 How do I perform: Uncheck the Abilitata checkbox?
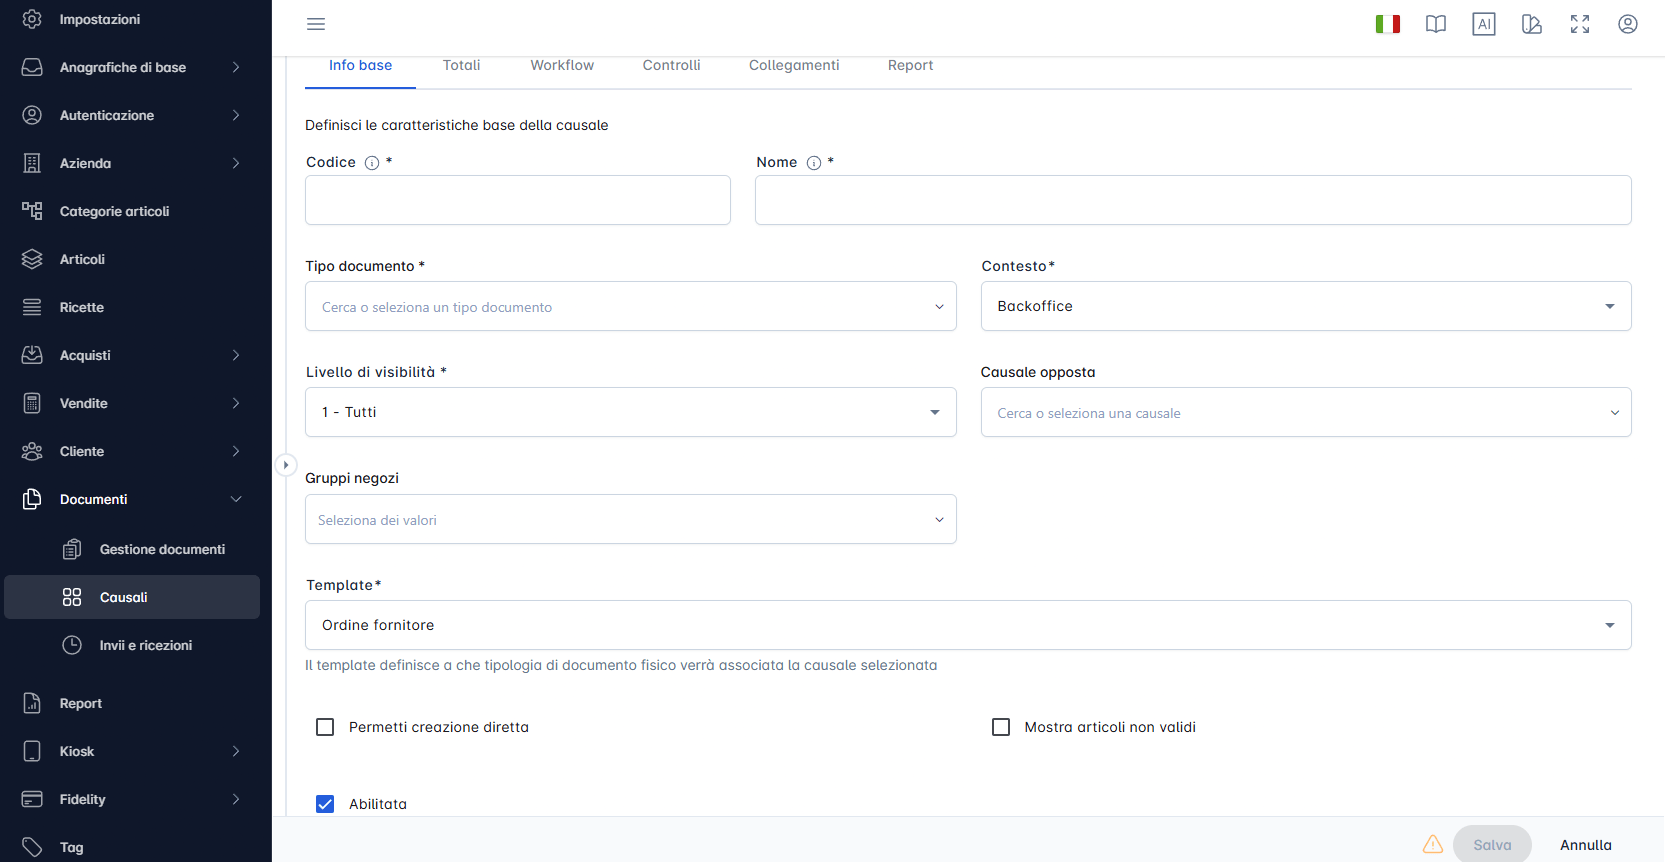click(325, 804)
